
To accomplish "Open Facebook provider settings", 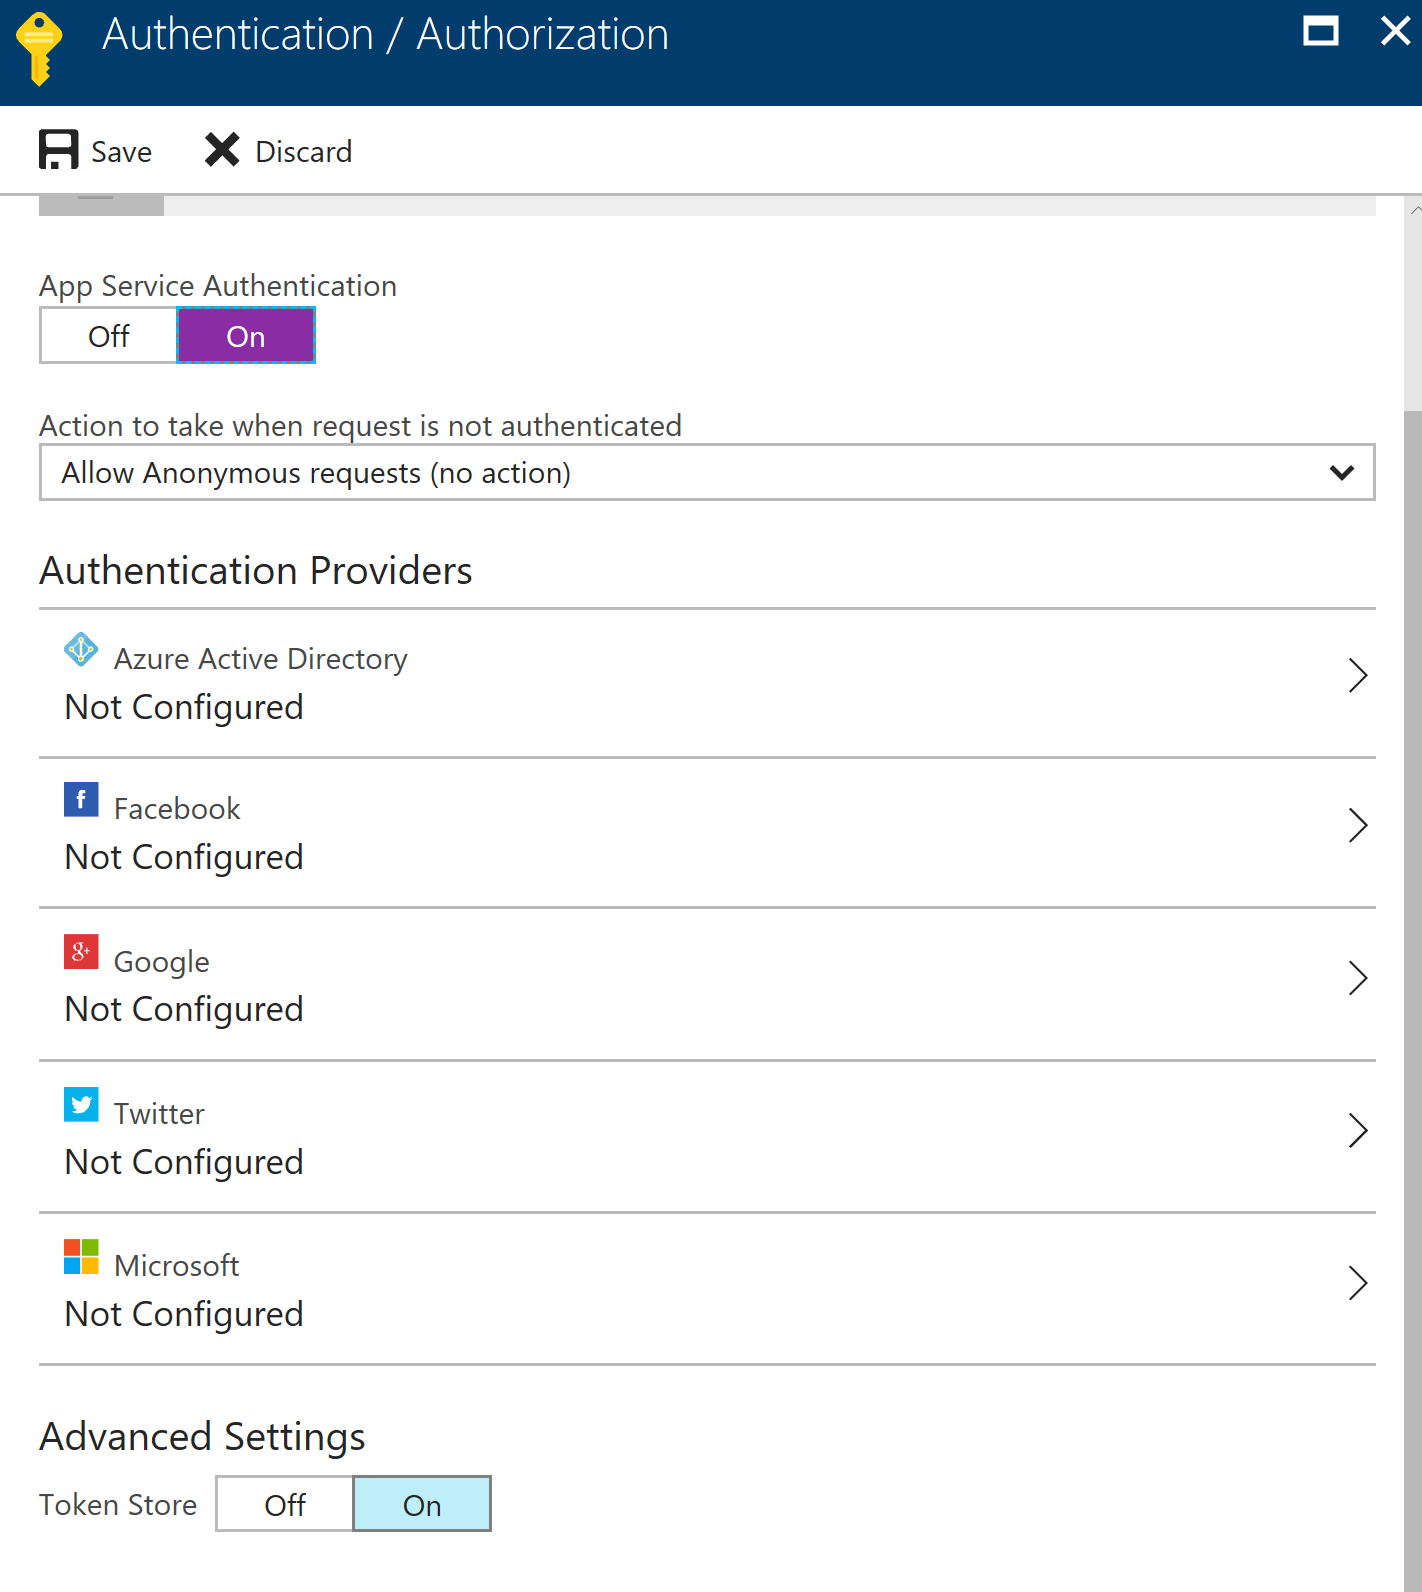I will click(x=707, y=833).
